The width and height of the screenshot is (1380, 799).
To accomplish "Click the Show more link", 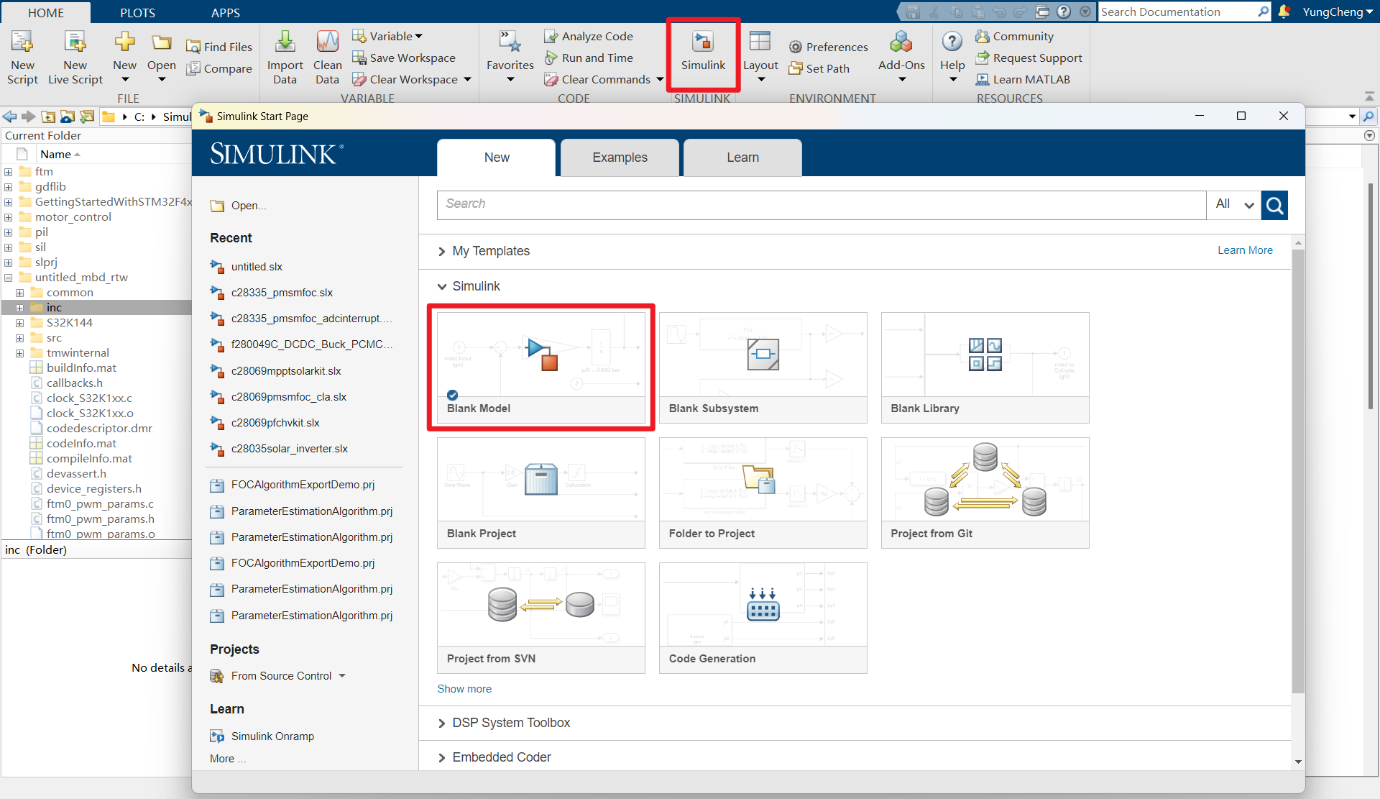I will [x=464, y=689].
